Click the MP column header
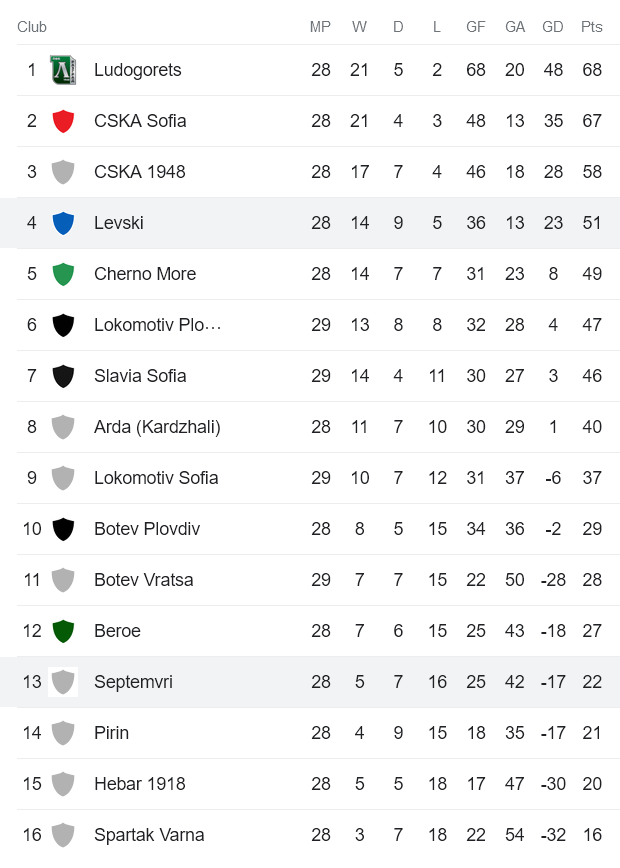620x868 pixels. pyautogui.click(x=320, y=27)
